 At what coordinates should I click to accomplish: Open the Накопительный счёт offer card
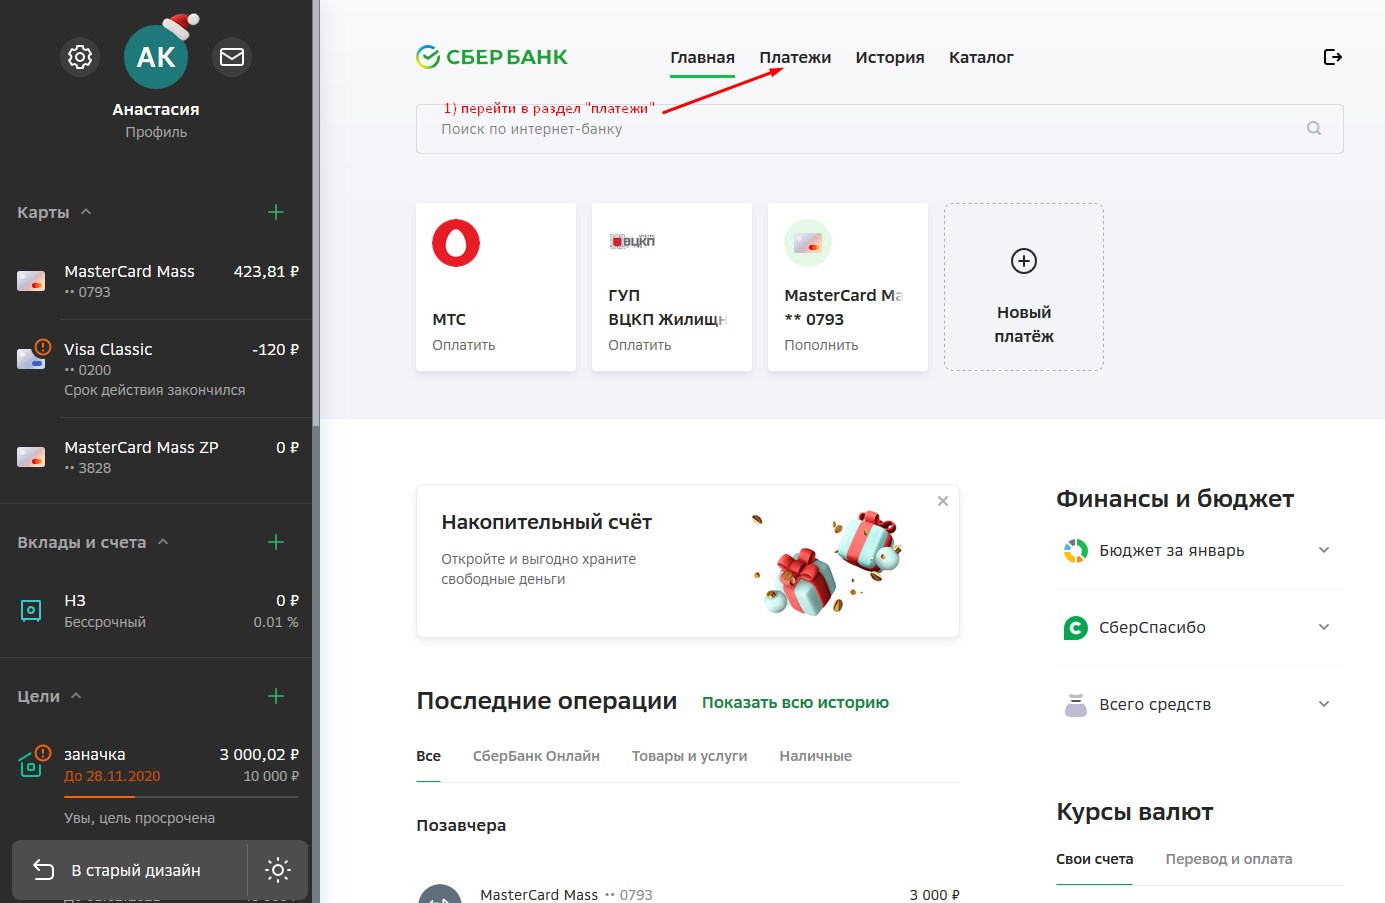click(x=688, y=561)
